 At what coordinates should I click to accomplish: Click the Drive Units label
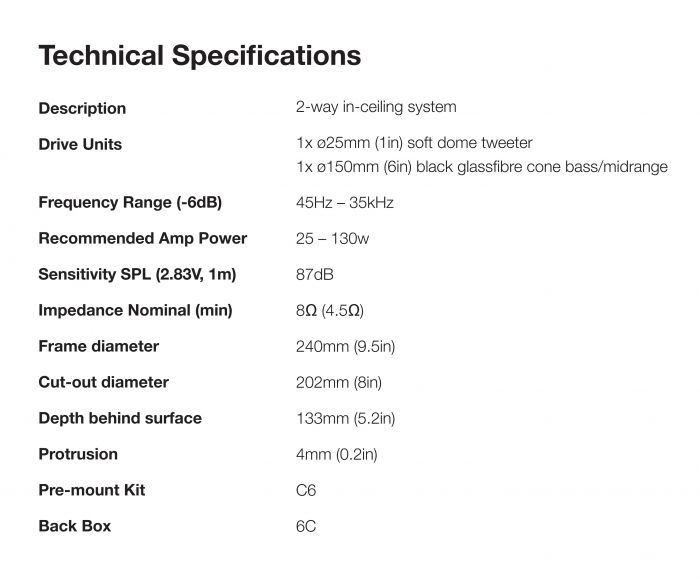tap(80, 144)
